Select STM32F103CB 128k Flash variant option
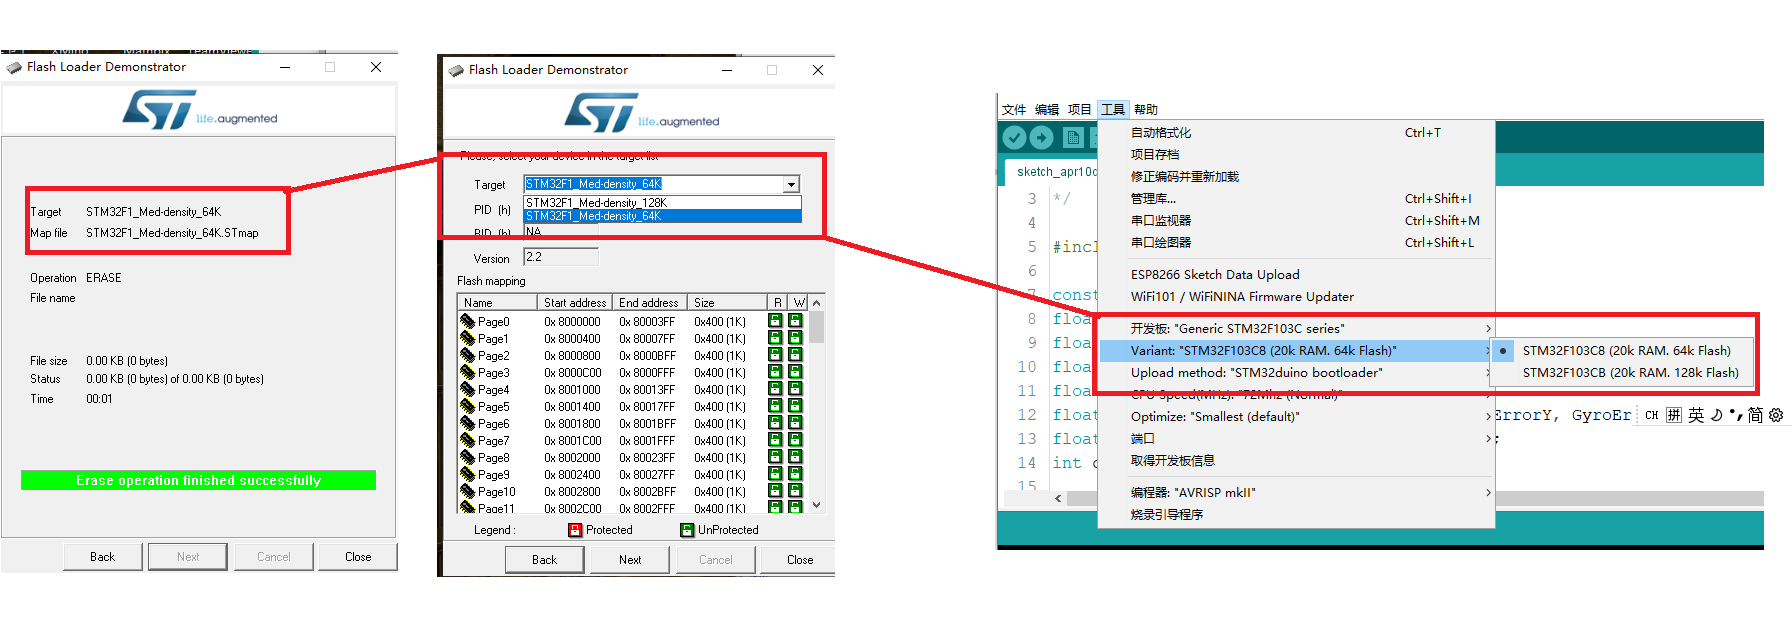Viewport: 1792px width, 630px height. [1621, 373]
